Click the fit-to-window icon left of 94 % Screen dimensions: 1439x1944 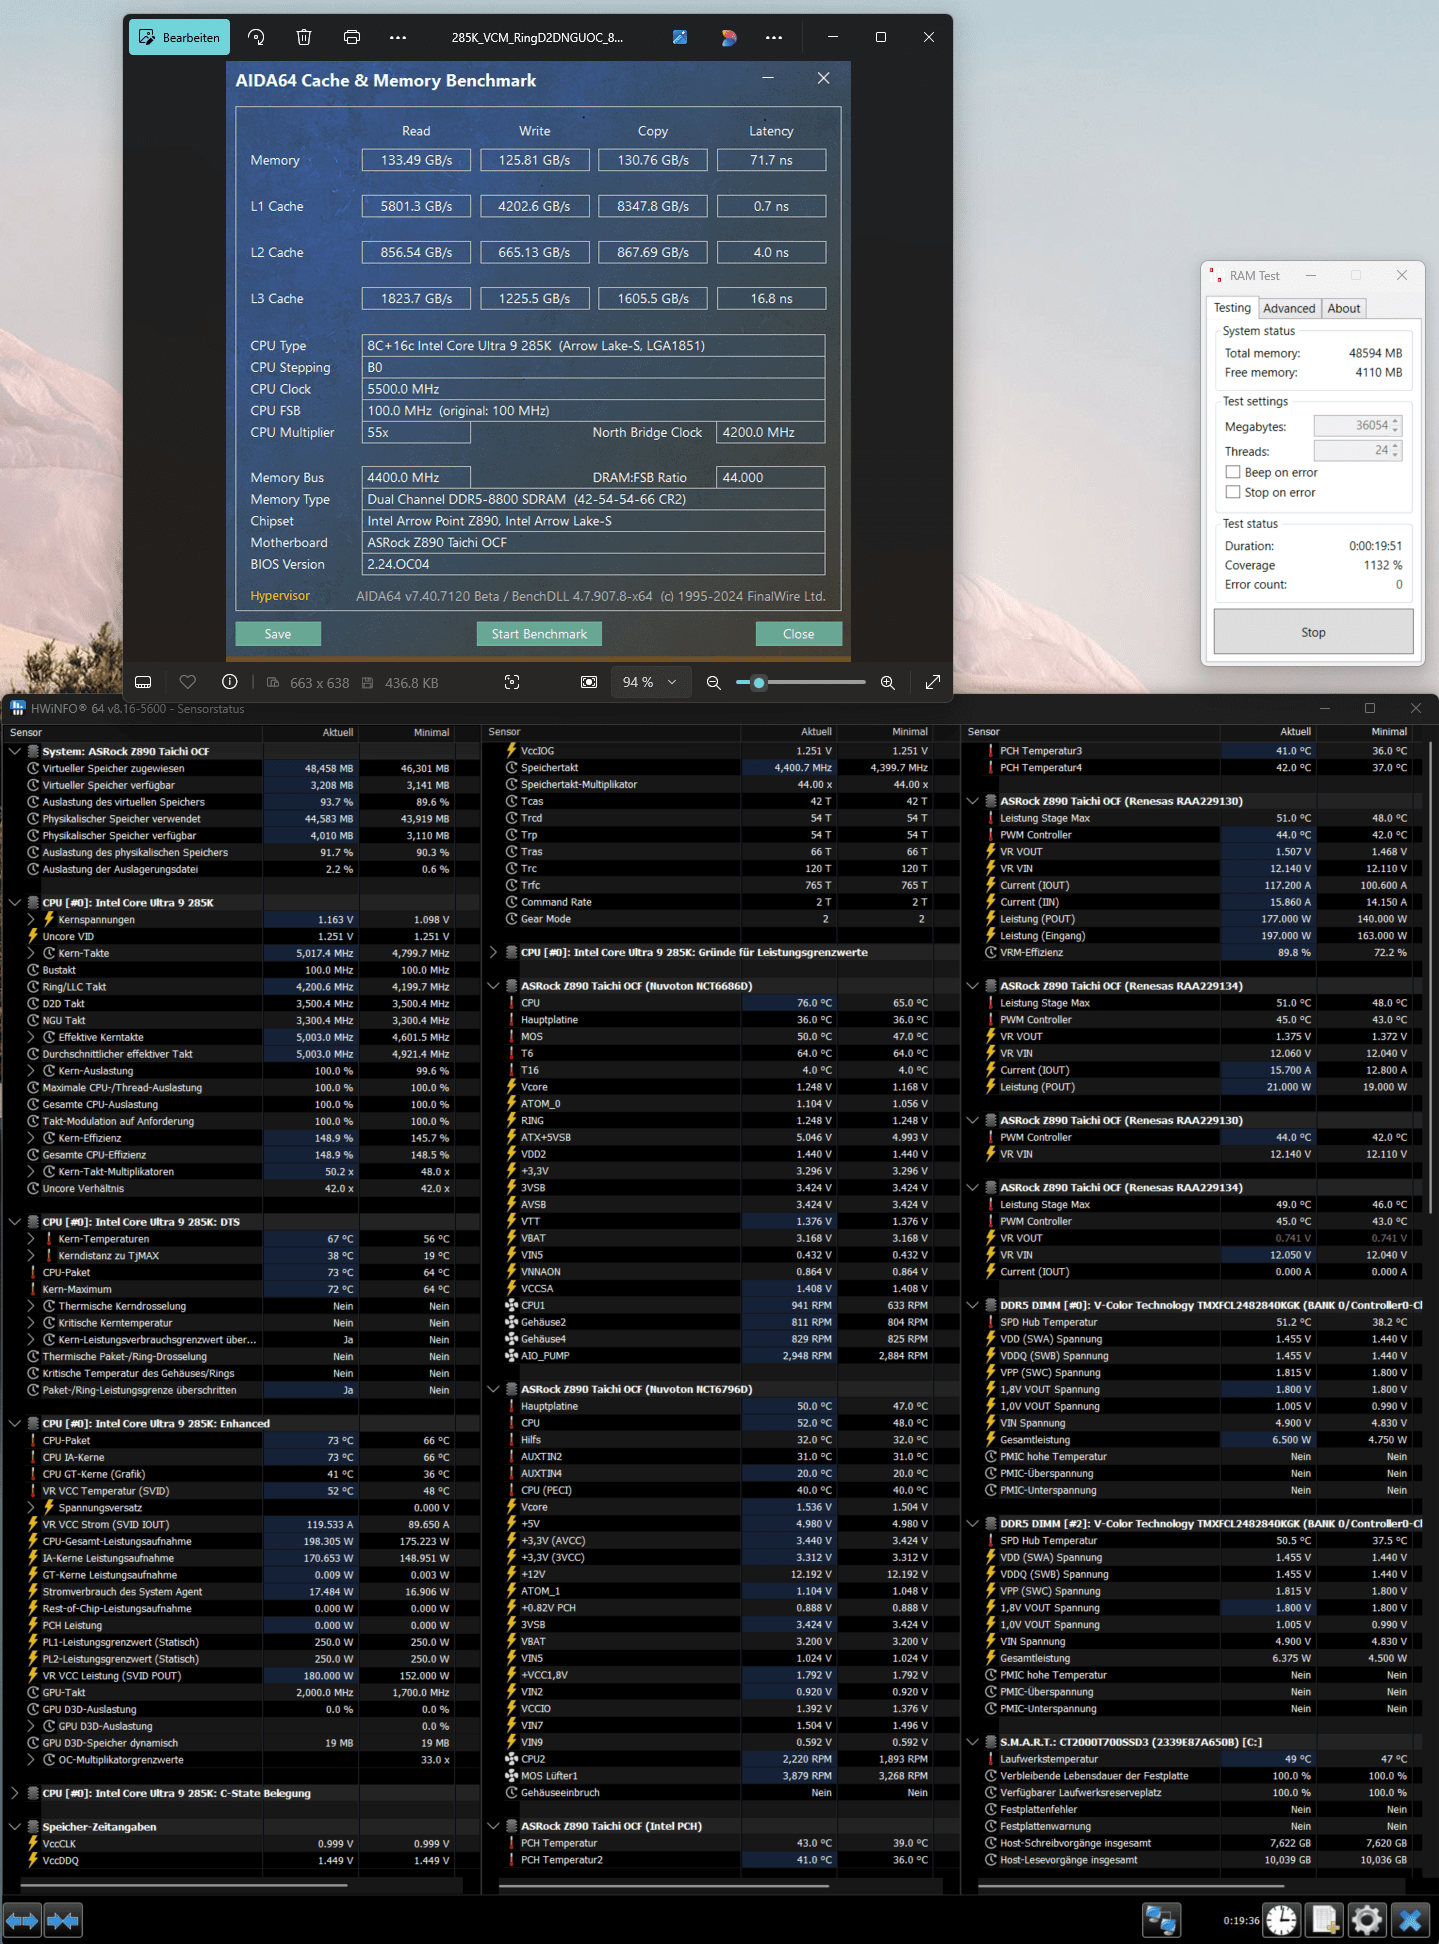pos(589,682)
